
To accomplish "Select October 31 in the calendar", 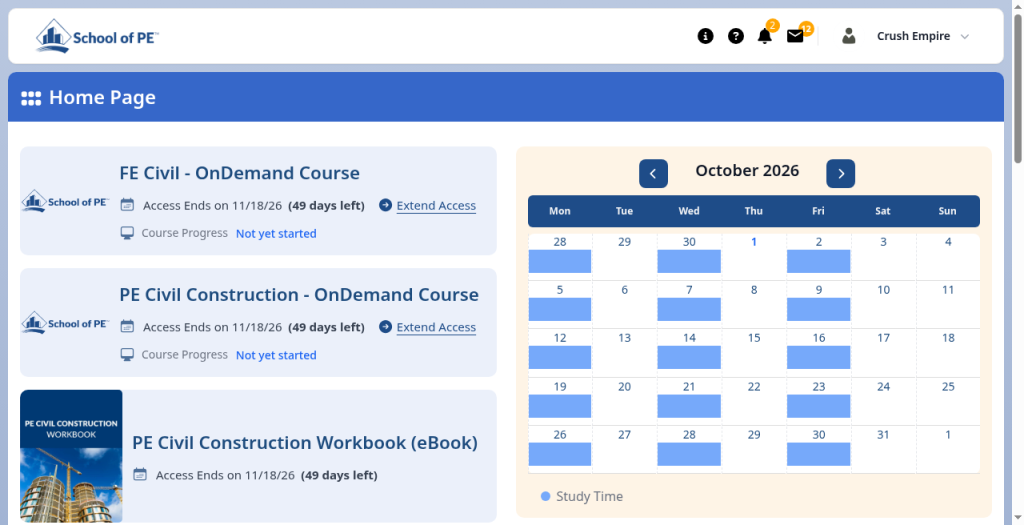I will point(883,435).
